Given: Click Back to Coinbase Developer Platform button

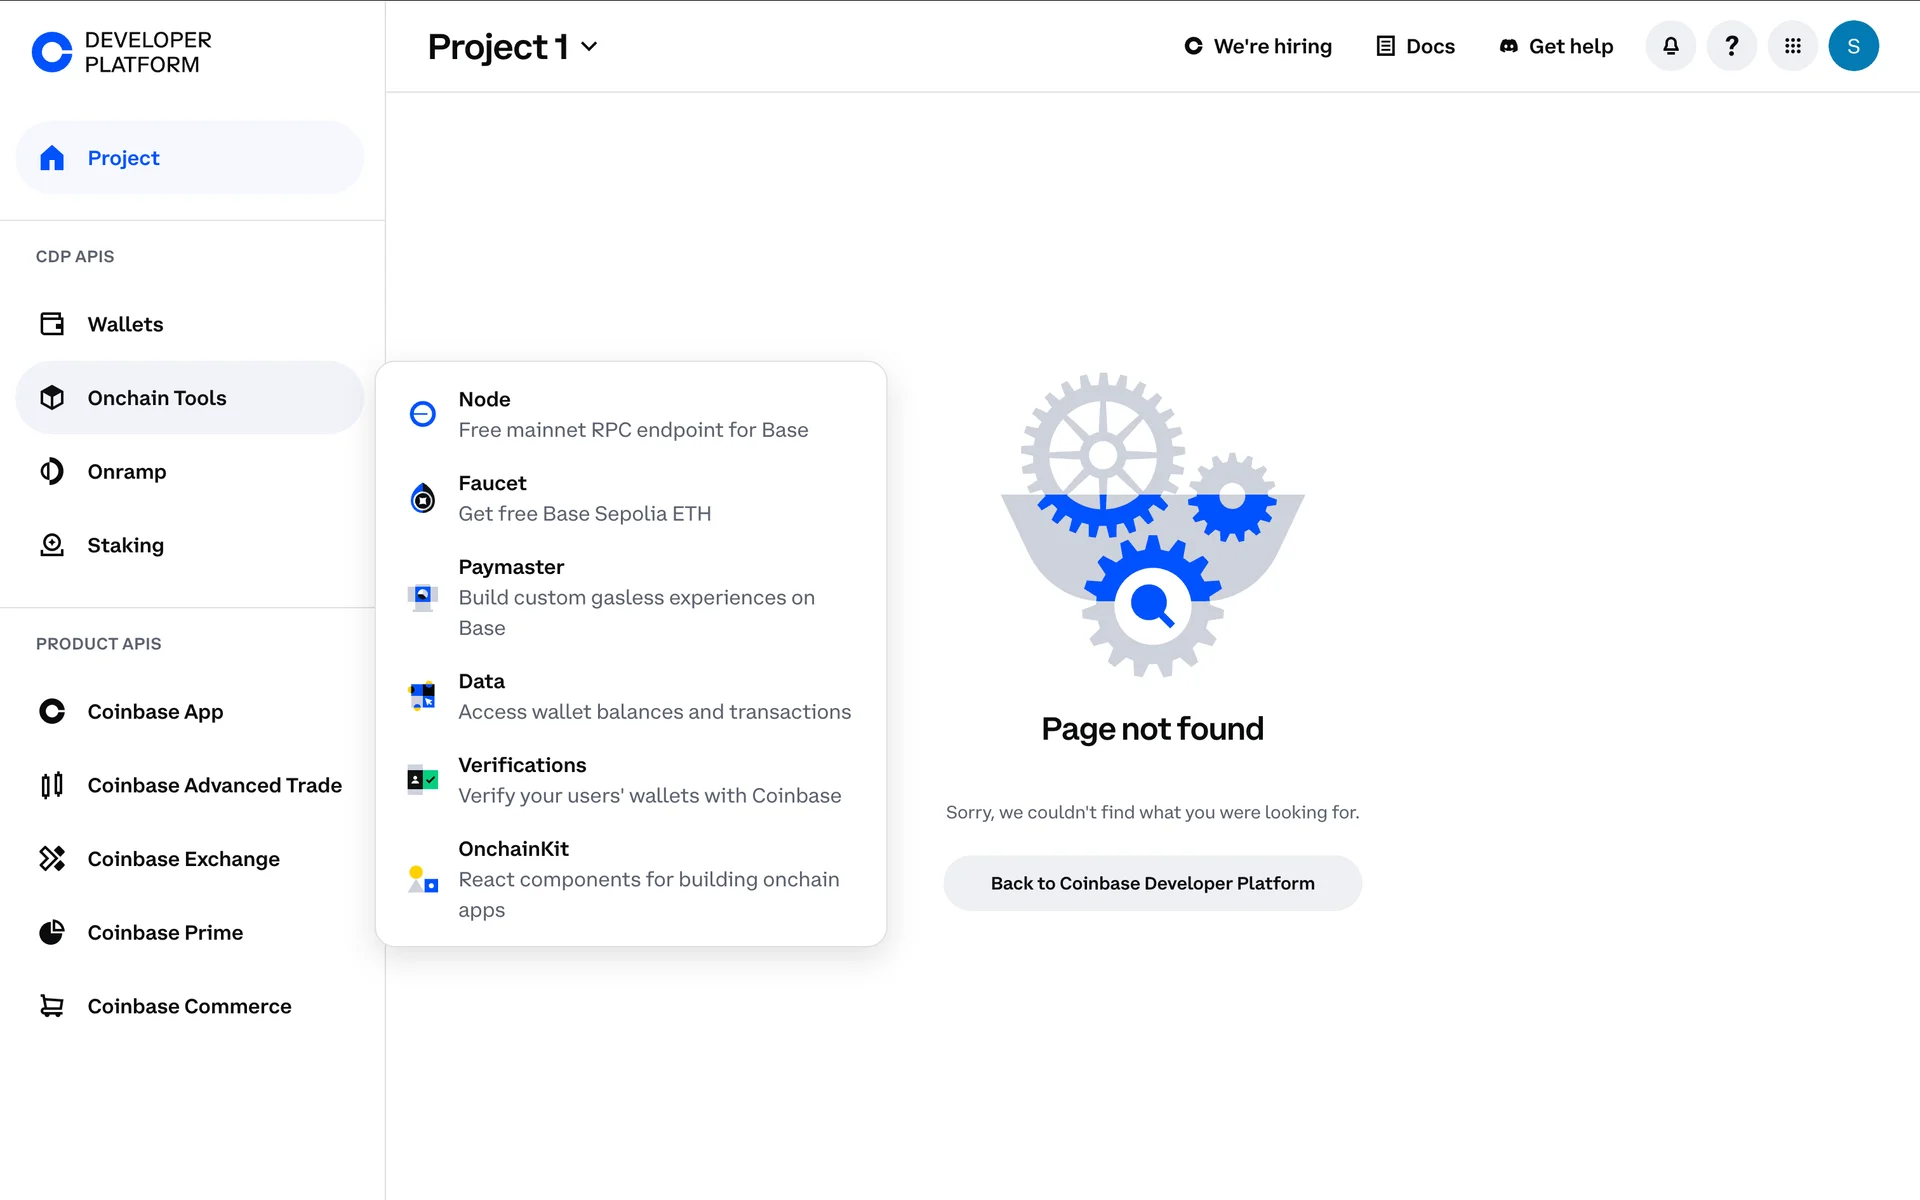Looking at the screenshot, I should tap(1152, 883).
